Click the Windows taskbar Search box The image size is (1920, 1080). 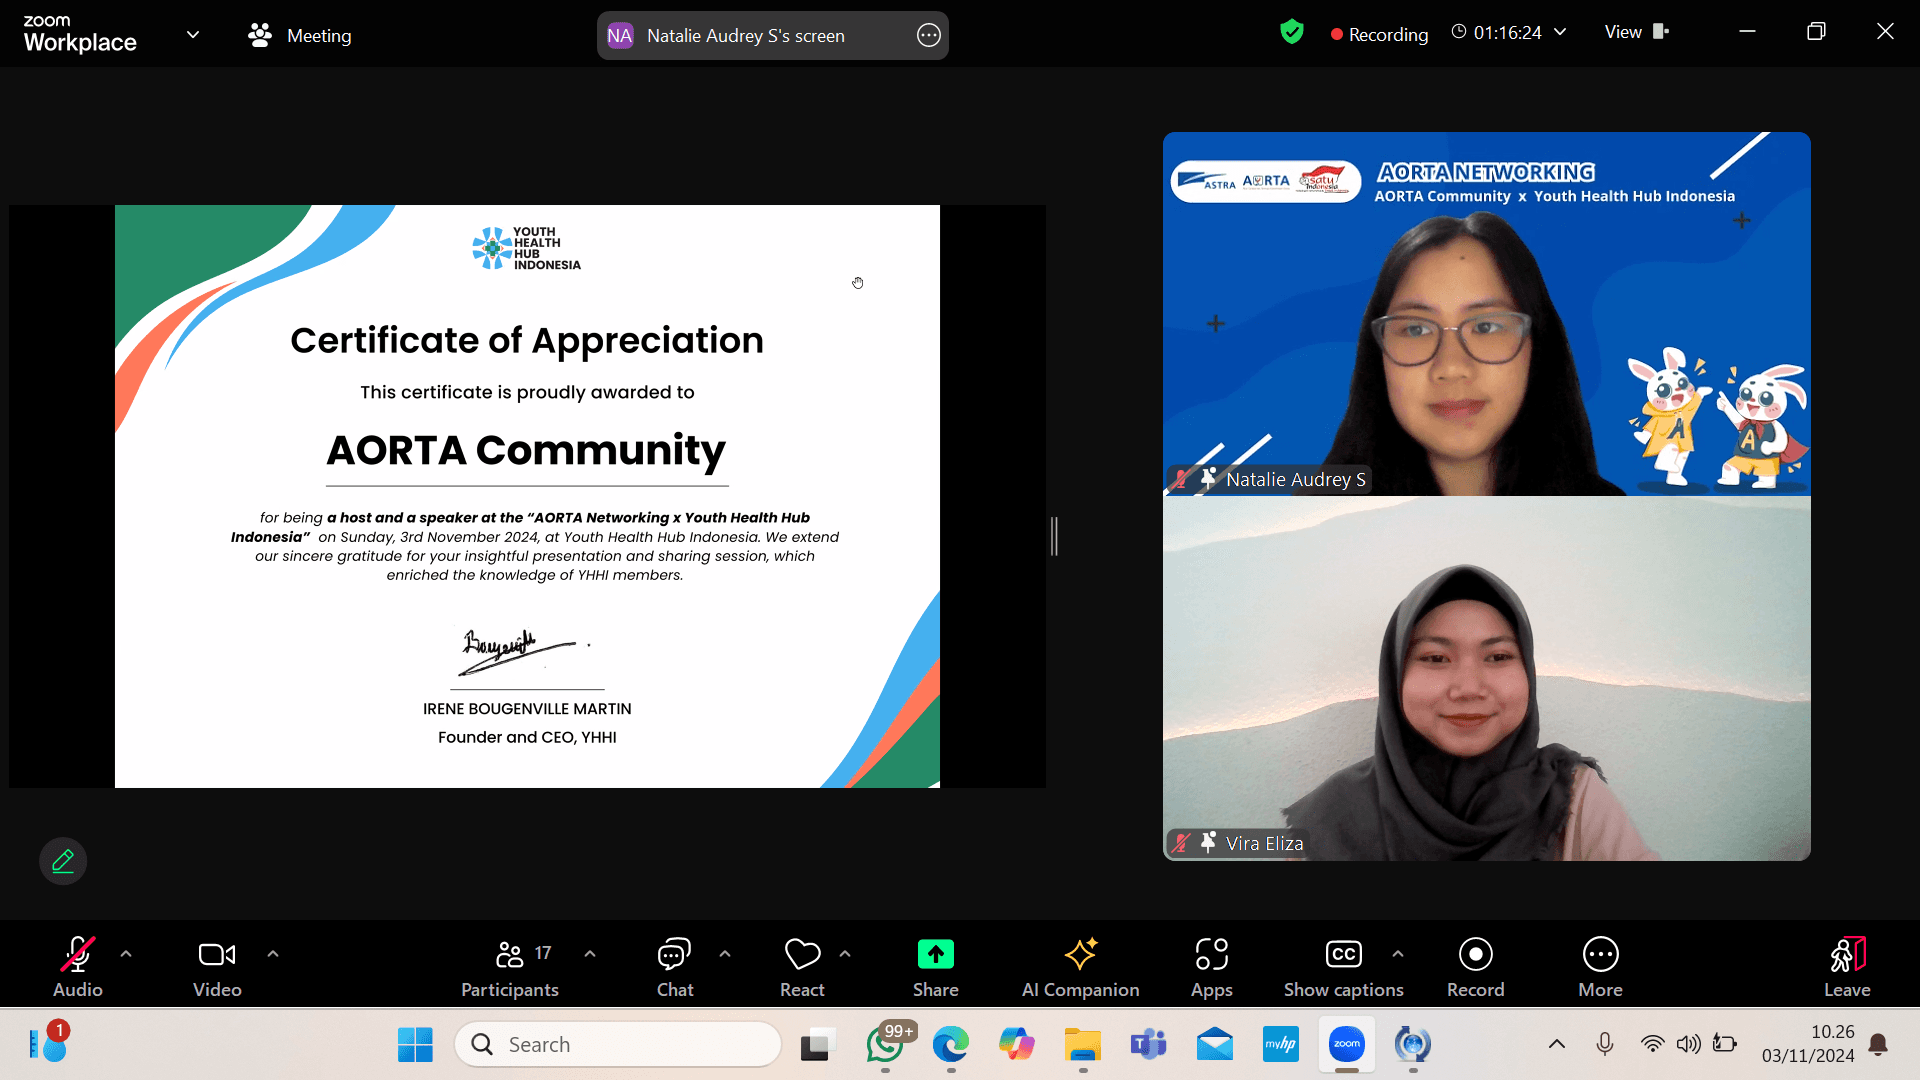coord(618,1044)
